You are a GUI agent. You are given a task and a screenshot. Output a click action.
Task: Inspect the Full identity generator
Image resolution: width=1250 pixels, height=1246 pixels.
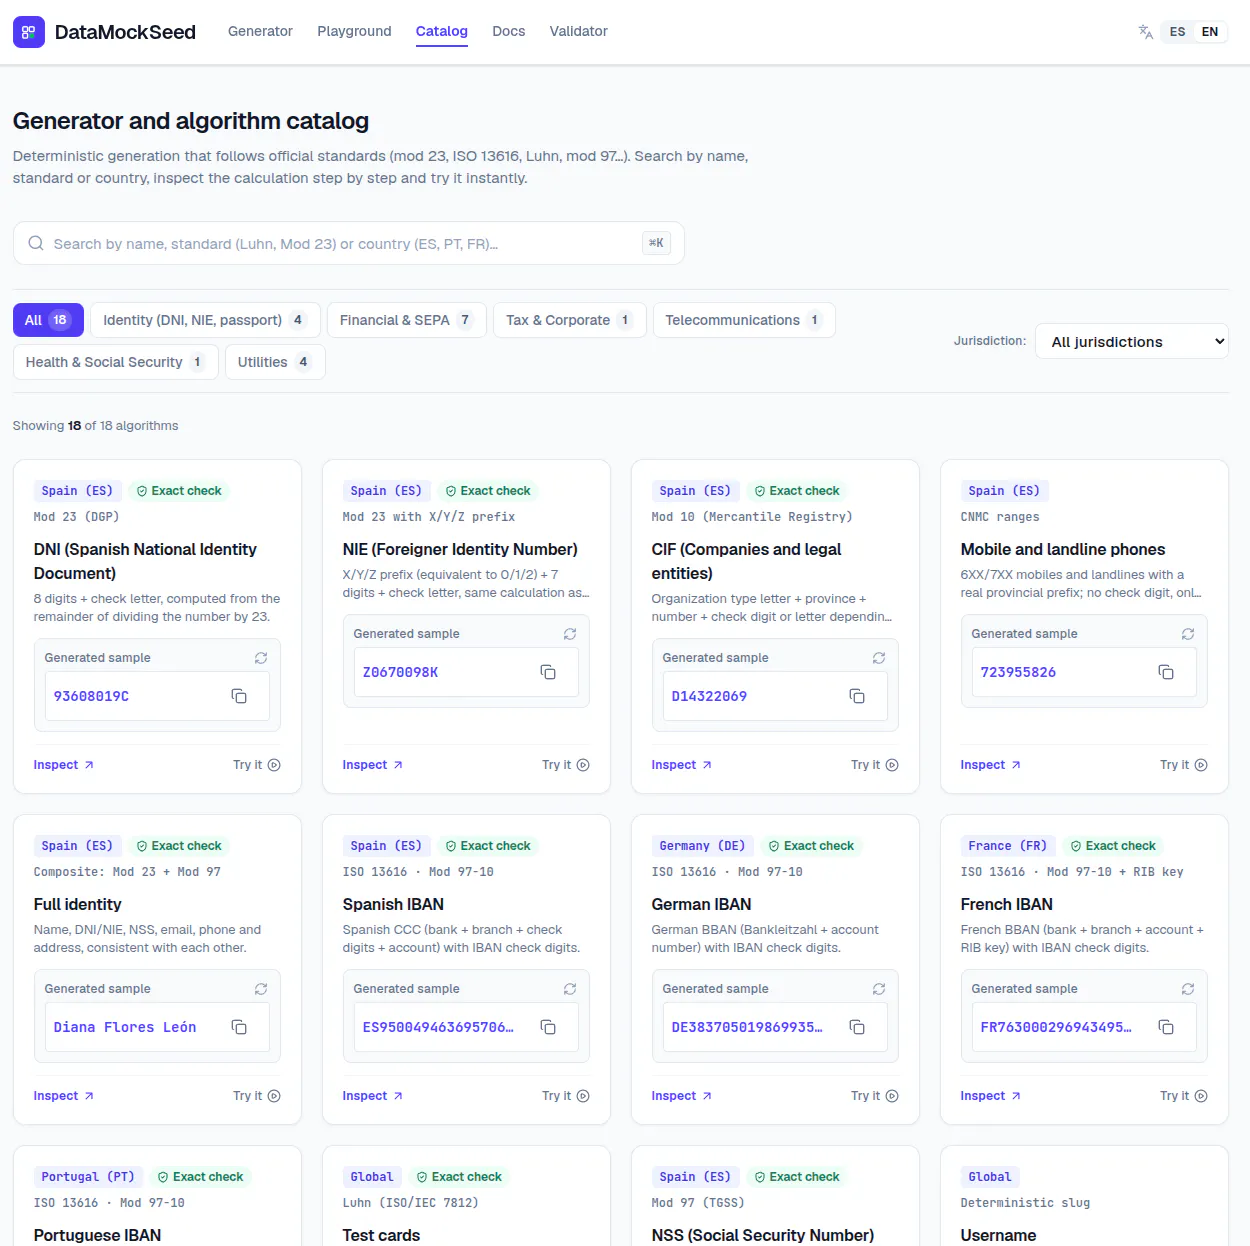click(x=64, y=1096)
